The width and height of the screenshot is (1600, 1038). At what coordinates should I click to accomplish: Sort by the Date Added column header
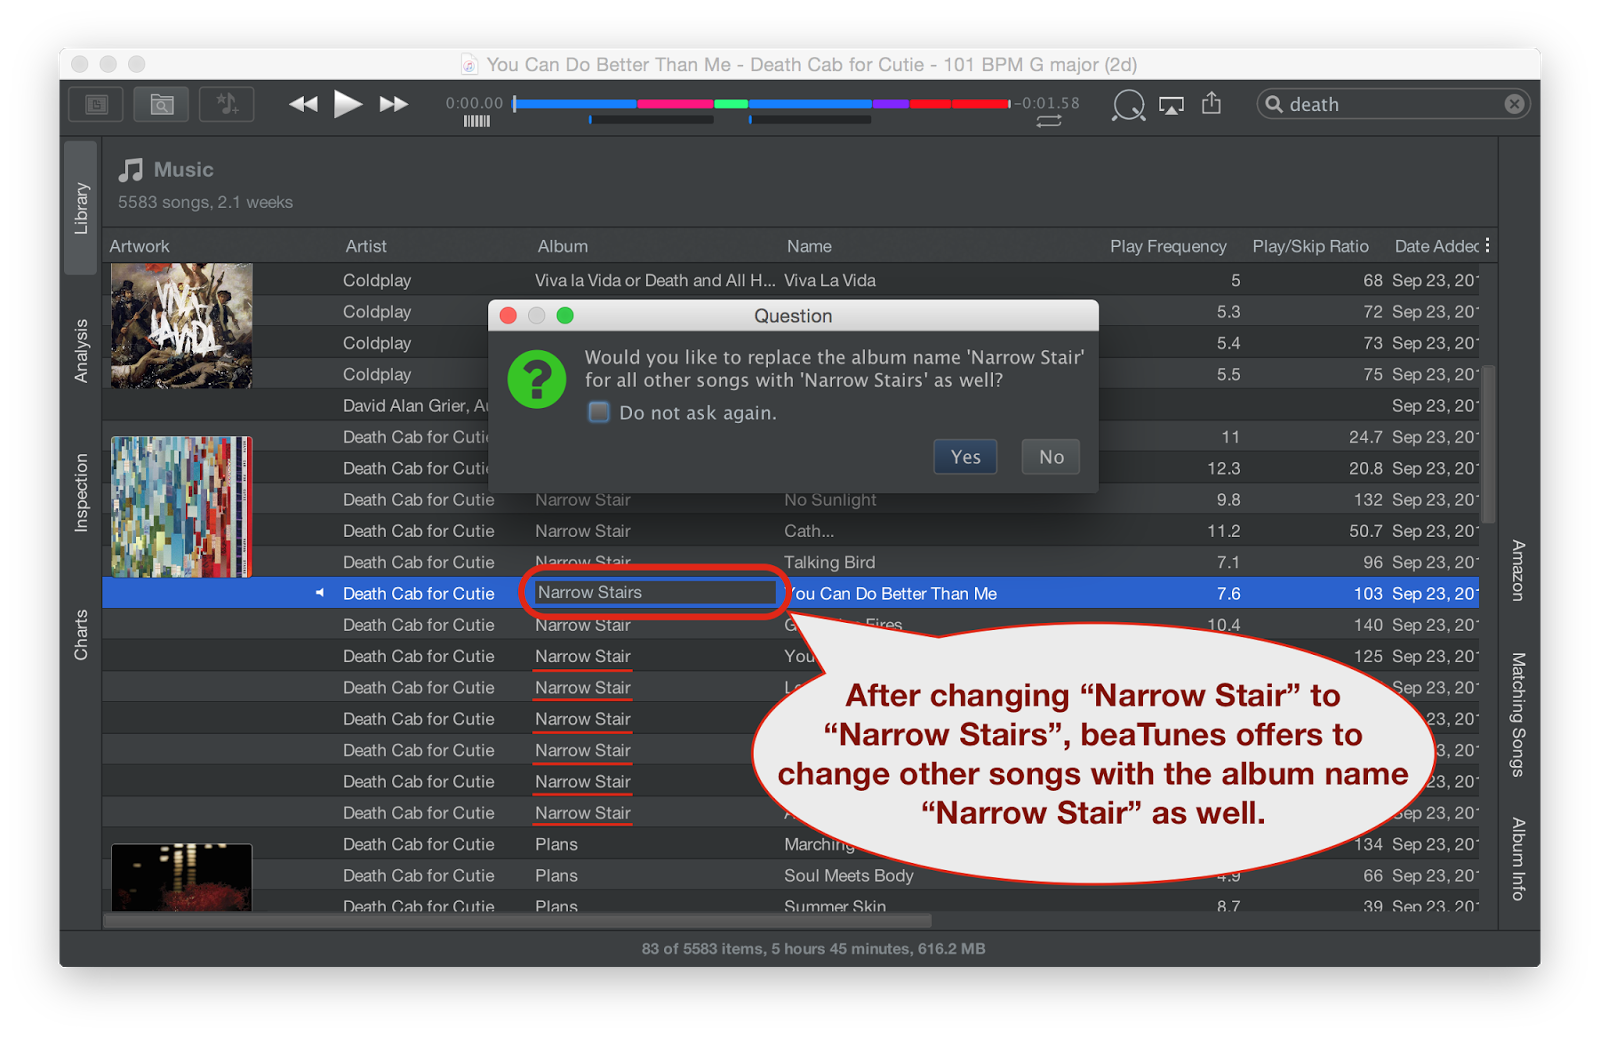1436,246
